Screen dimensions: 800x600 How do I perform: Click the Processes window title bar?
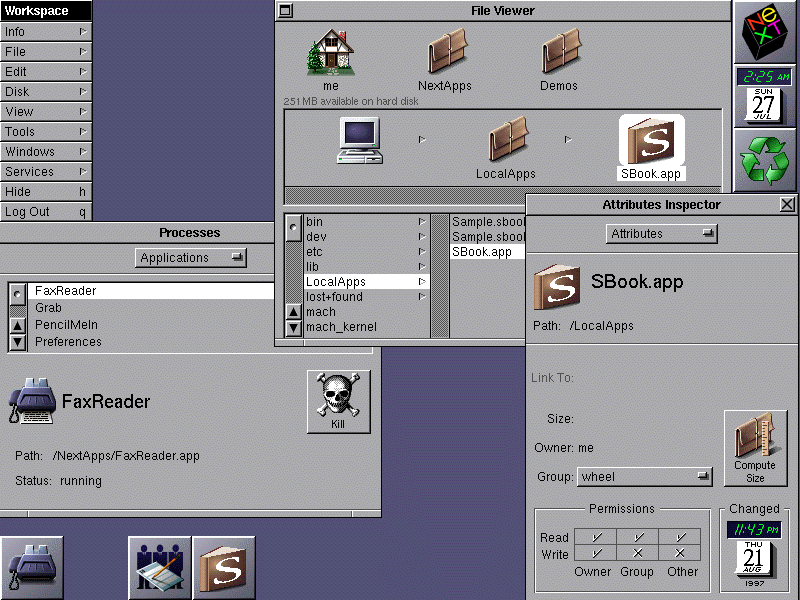coord(138,233)
